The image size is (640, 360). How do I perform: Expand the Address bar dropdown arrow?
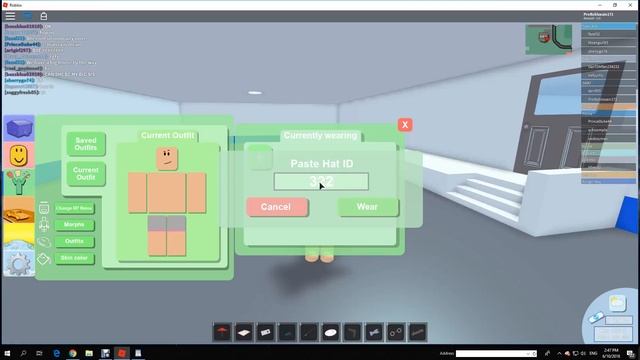click(529, 353)
